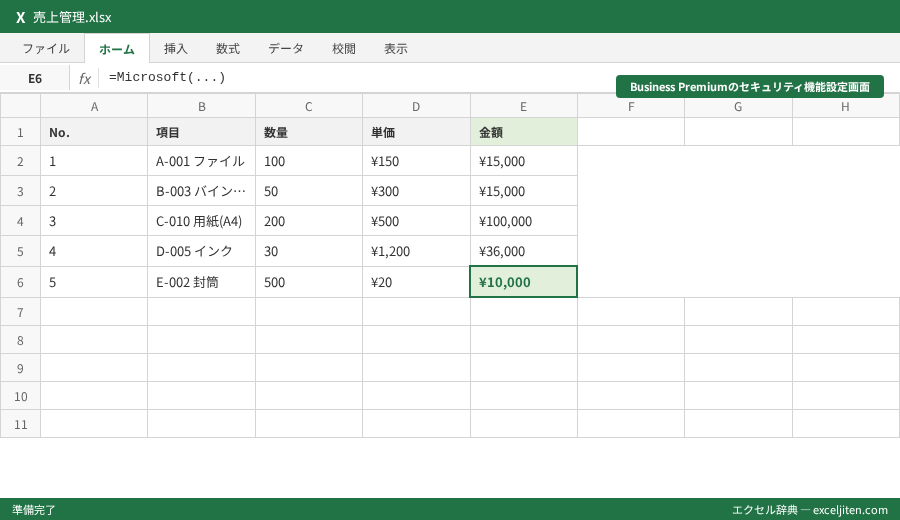The width and height of the screenshot is (900, 520).
Task: Click No. cell 3 in row 4
Action: (94, 221)
